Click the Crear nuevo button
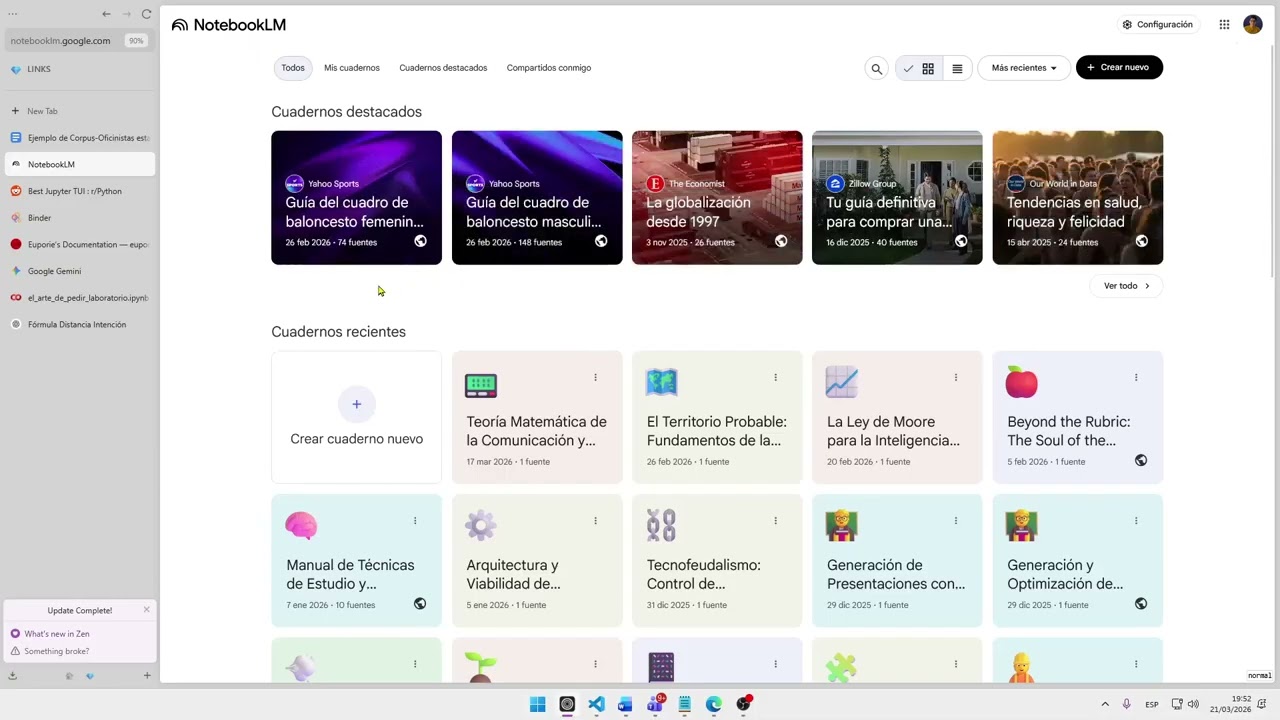The width and height of the screenshot is (1280, 720). coord(1119,67)
